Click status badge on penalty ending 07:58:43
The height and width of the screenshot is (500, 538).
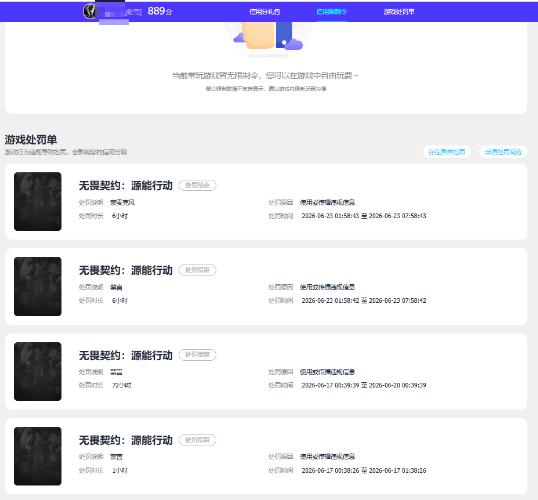pyautogui.click(x=197, y=185)
